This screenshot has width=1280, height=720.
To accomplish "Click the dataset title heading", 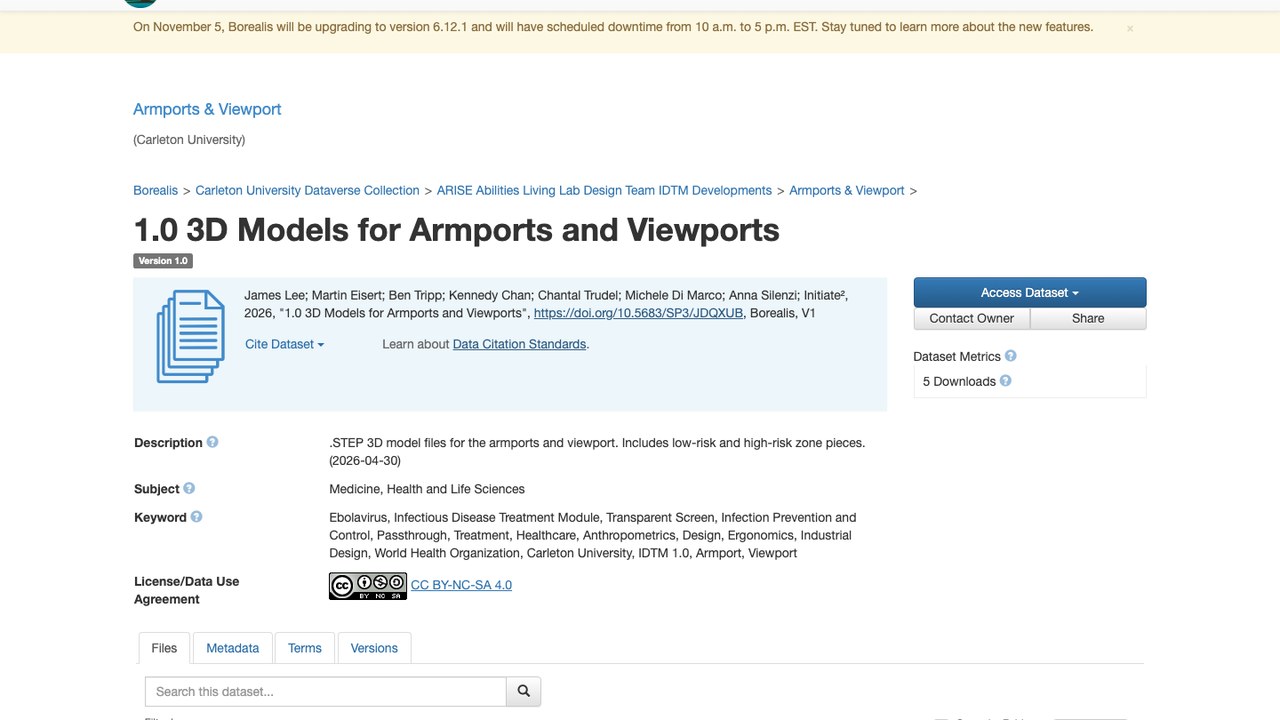I will click(x=456, y=230).
